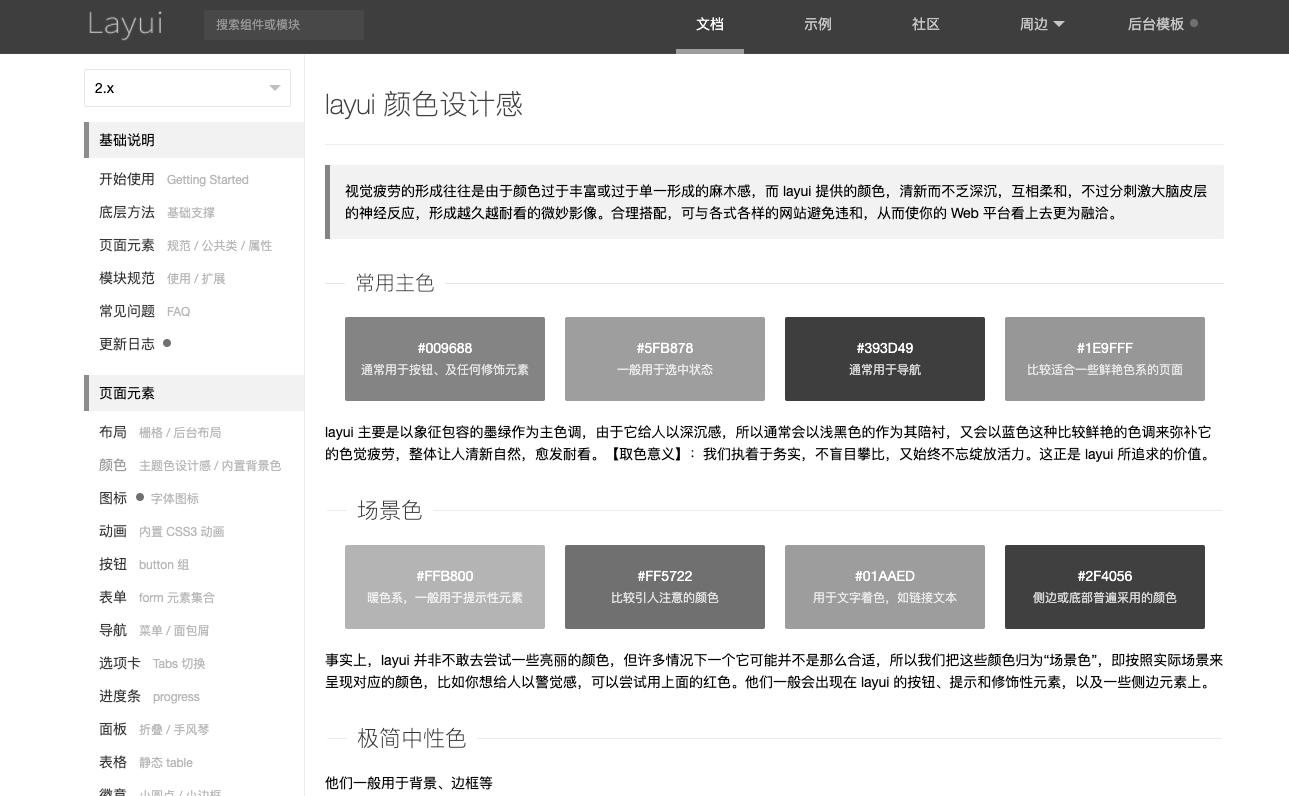Click the 页面元素 sidebar section header
The image size is (1289, 796).
[x=194, y=393]
